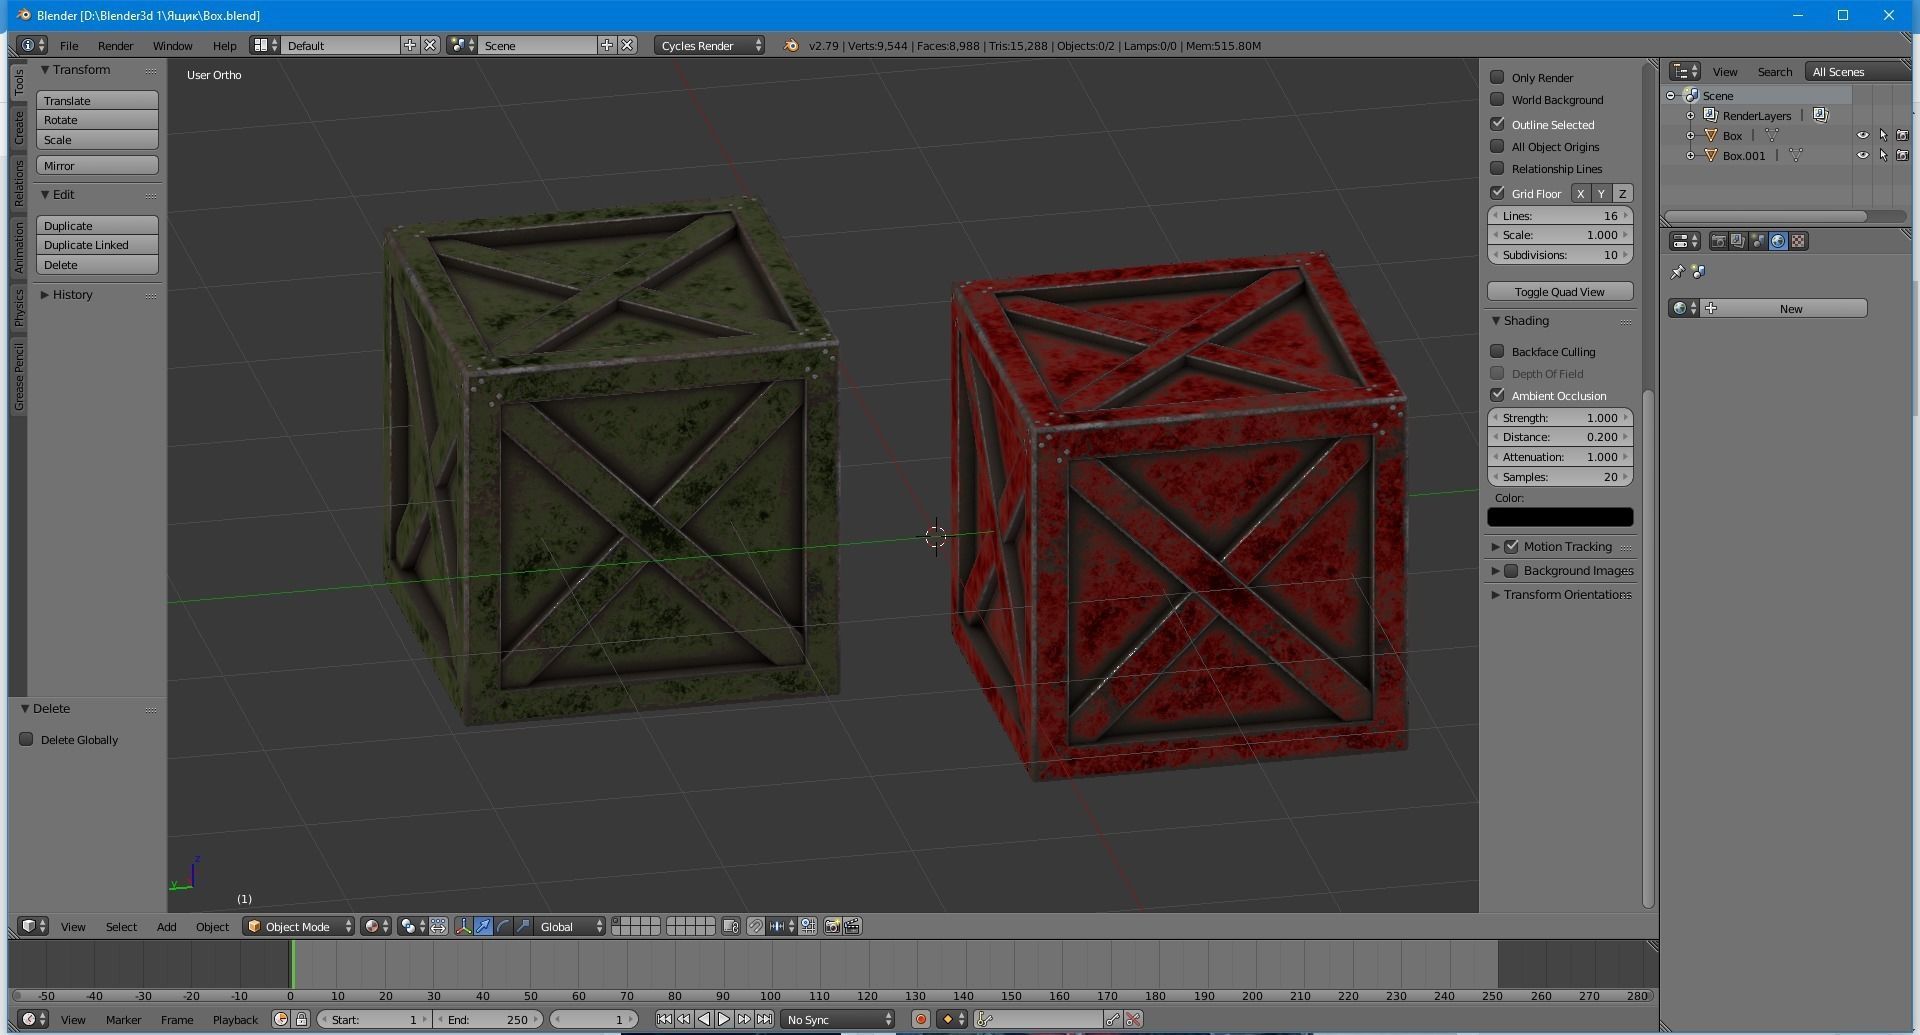The height and width of the screenshot is (1035, 1920).
Task: Open the File menu
Action: pyautogui.click(x=69, y=45)
